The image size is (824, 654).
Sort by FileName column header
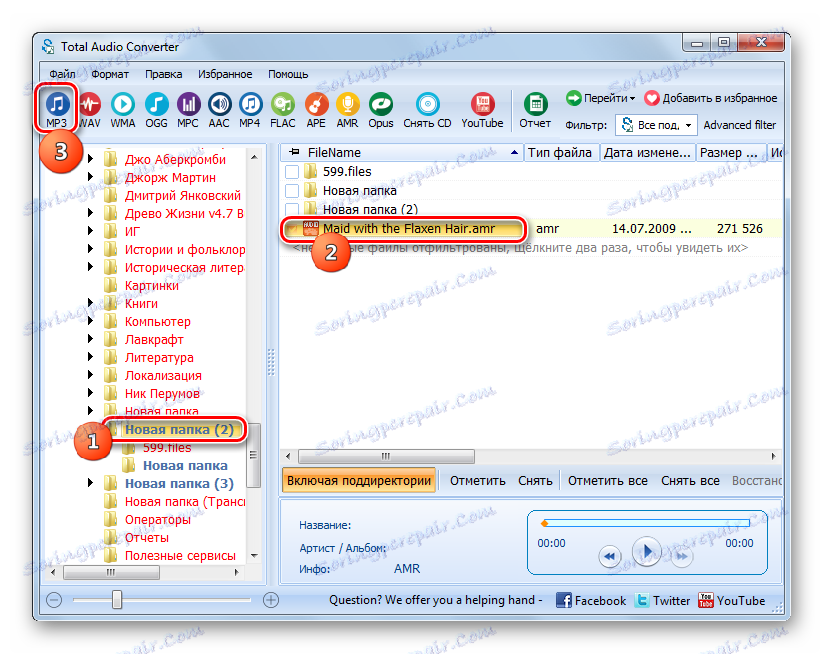402,153
